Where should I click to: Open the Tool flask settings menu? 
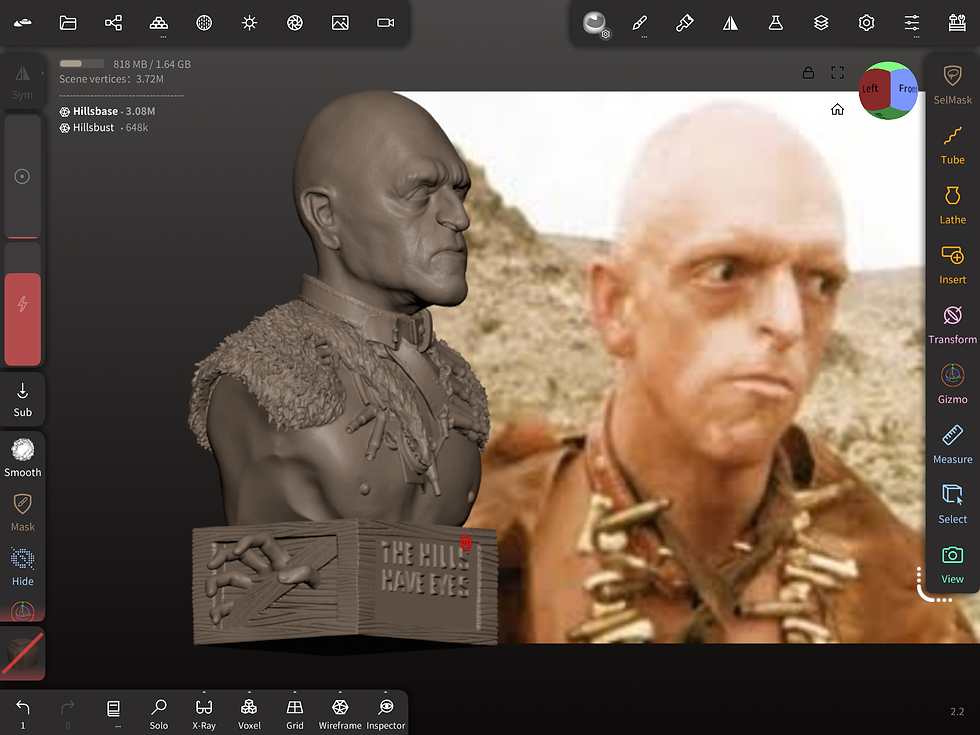pos(776,23)
